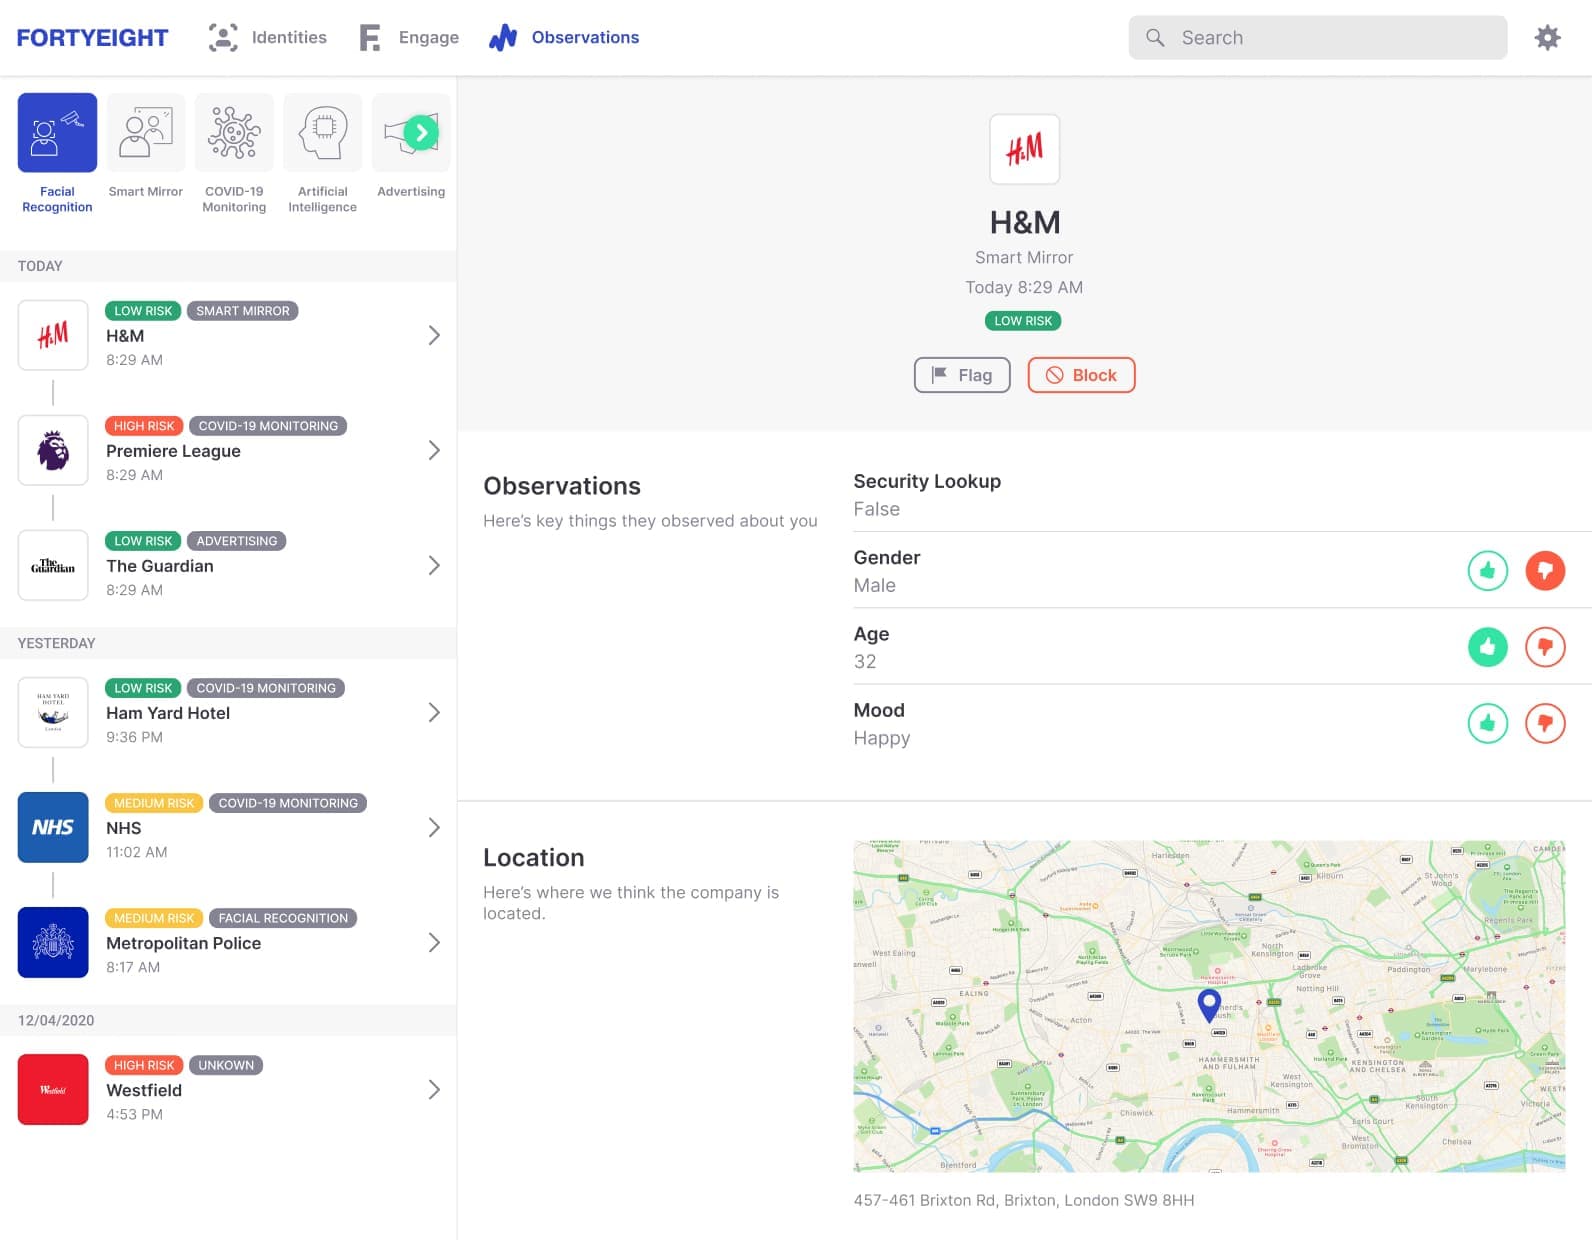Click the HIGH RISK tag on Premiere League
This screenshot has height=1240, width=1592.
click(144, 426)
